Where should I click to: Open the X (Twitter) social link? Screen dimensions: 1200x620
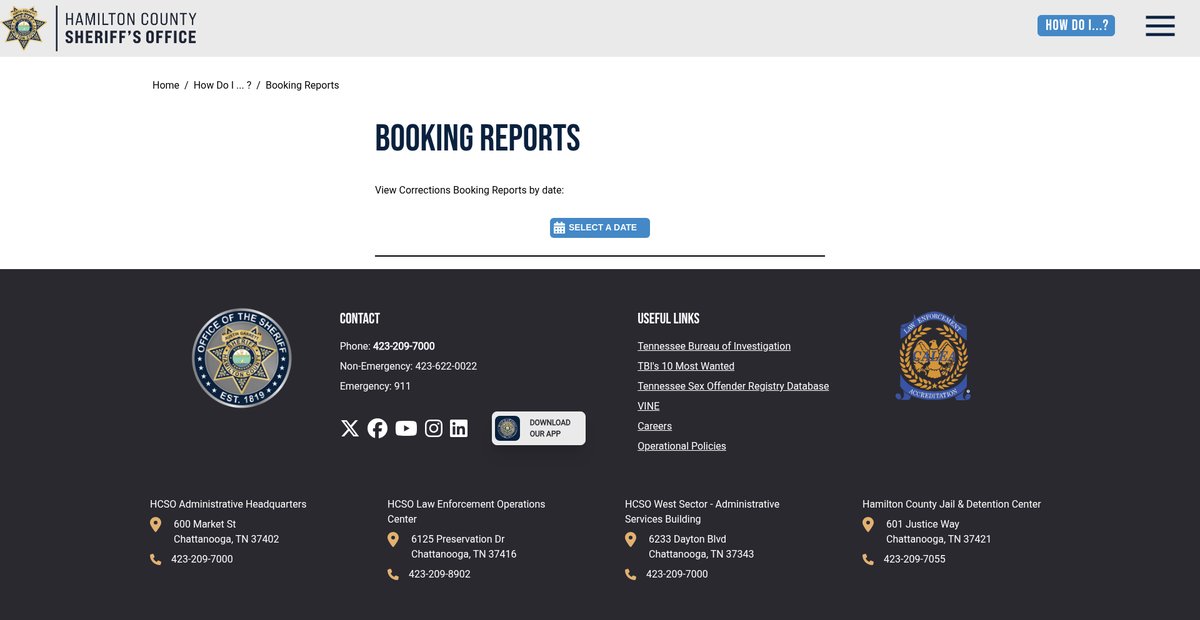tap(349, 428)
